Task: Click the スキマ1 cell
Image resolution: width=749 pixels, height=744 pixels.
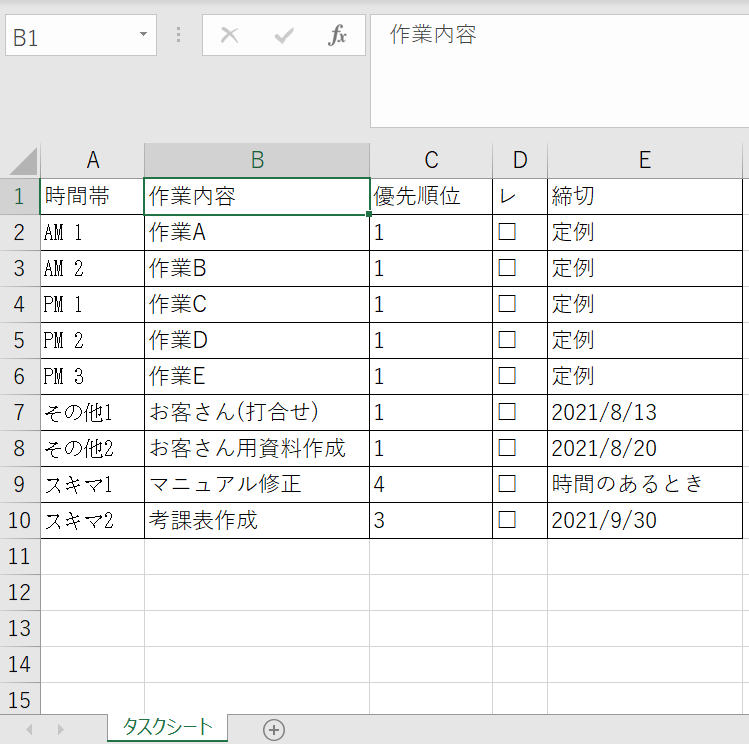Action: [x=92, y=484]
